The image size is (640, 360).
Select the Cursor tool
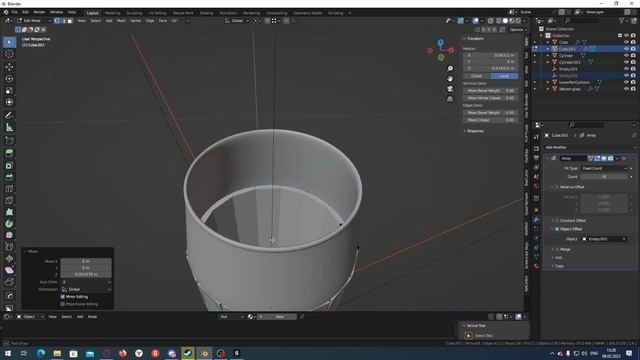[x=9, y=54]
